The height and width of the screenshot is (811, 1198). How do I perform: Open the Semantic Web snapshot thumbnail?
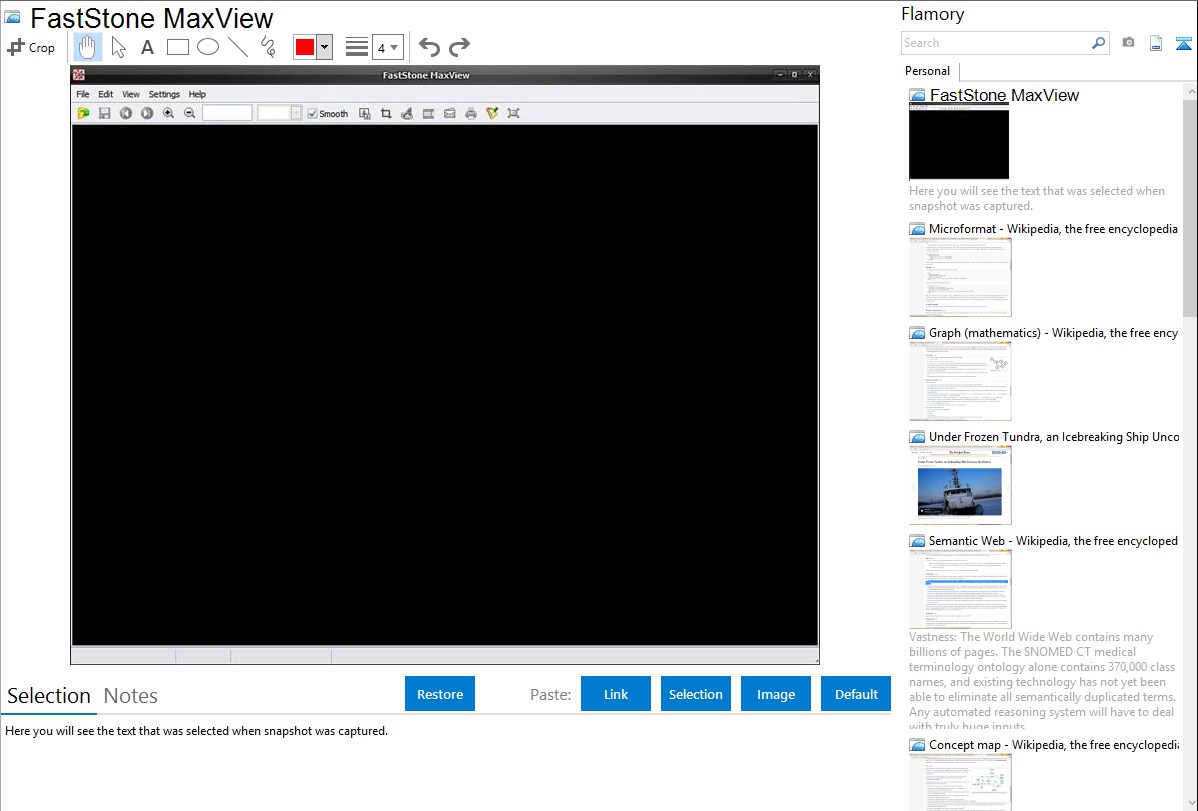[960, 589]
